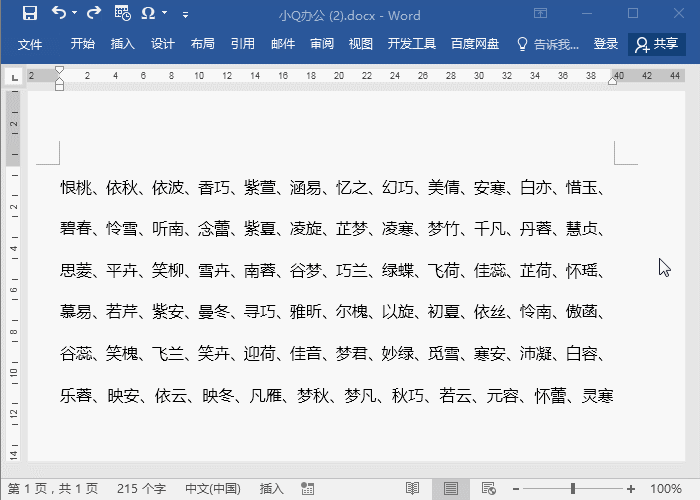Screen dimensions: 700x500
Task: Click the Save icon in quick access toolbar
Action: point(30,13)
